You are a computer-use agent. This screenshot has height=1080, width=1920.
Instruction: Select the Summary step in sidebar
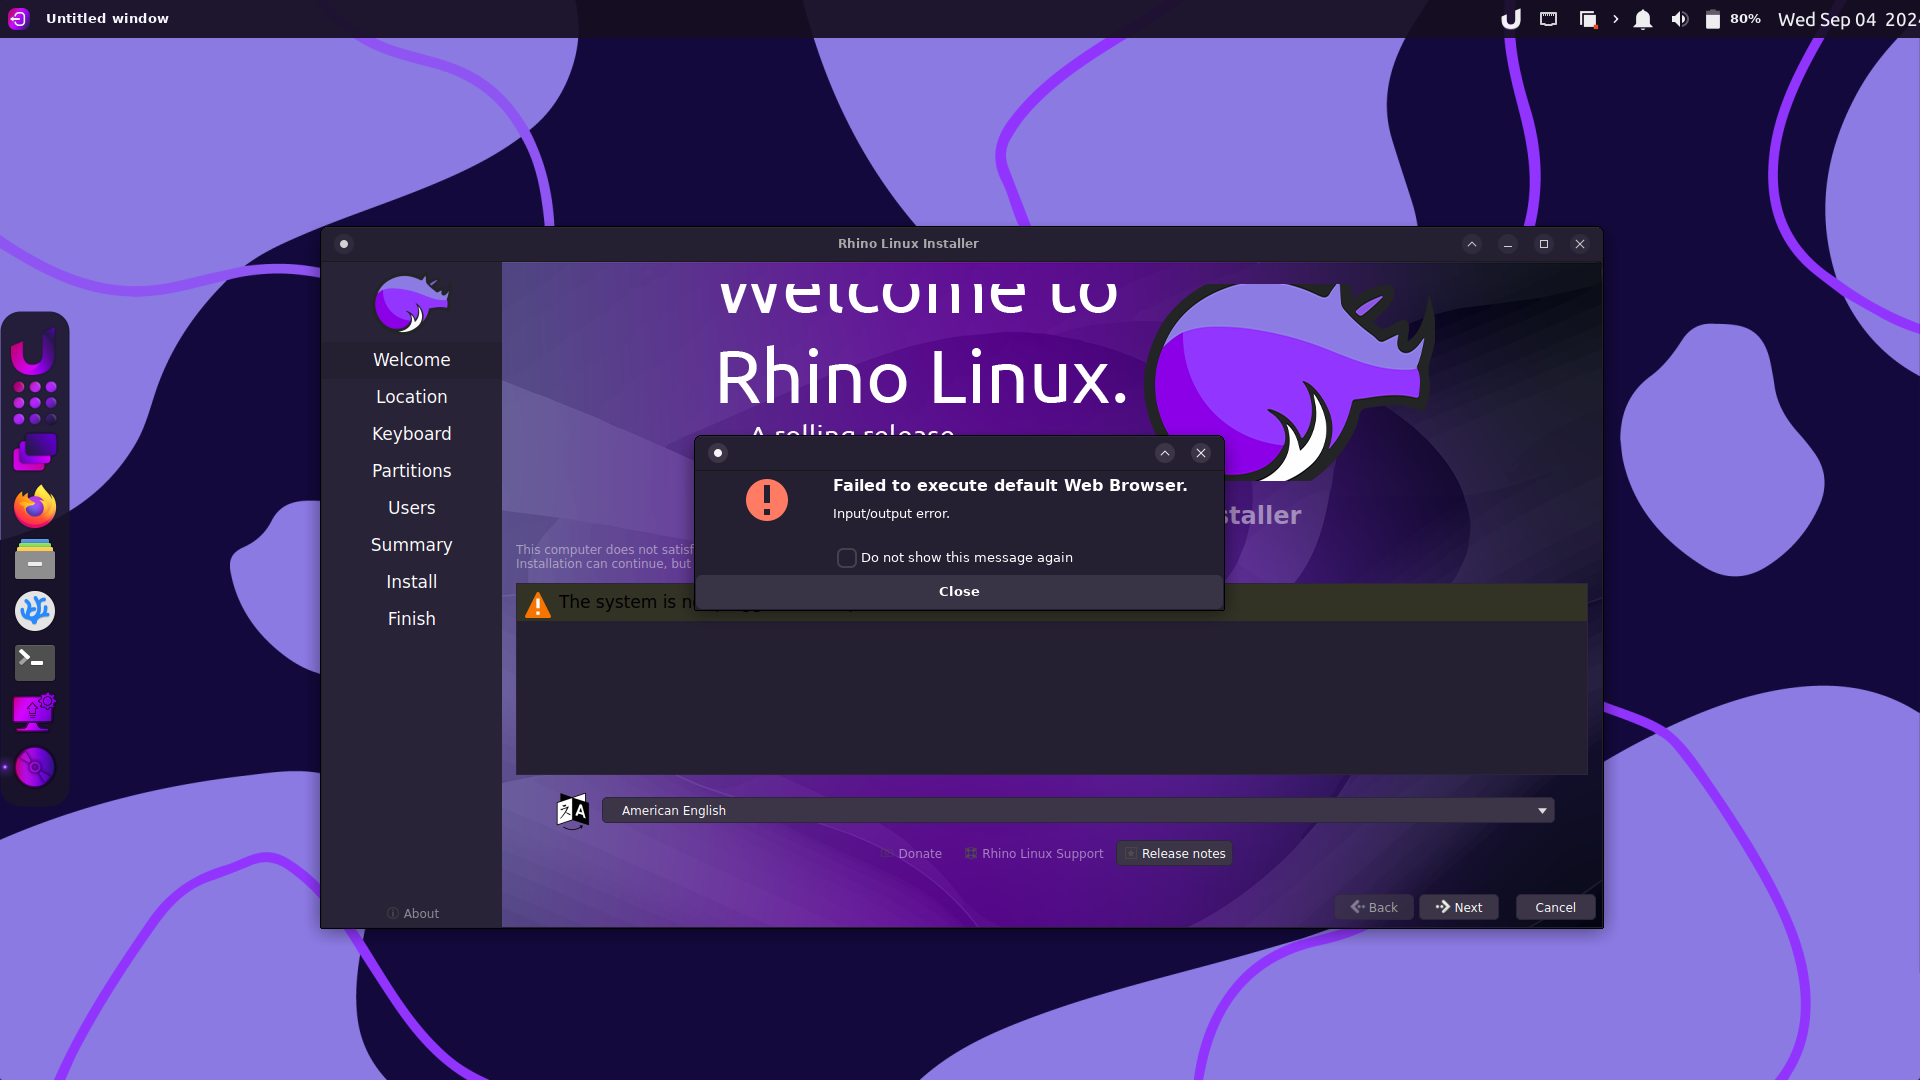[412, 545]
